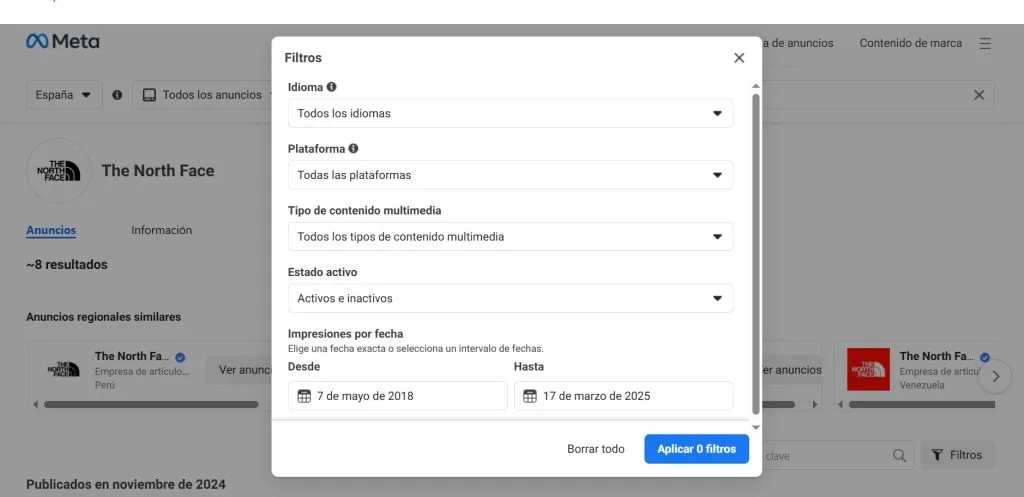
Task: Expand the Todas las plataformas dropdown
Action: [x=509, y=175]
